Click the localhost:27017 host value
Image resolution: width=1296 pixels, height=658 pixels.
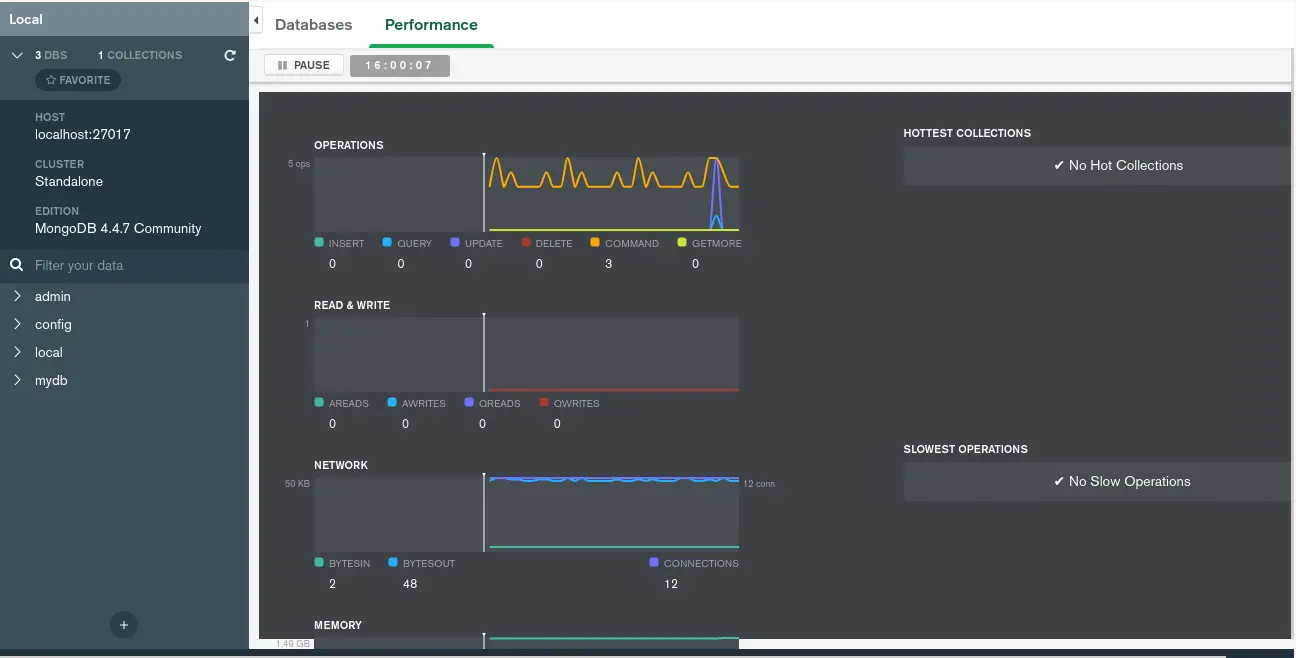[83, 134]
